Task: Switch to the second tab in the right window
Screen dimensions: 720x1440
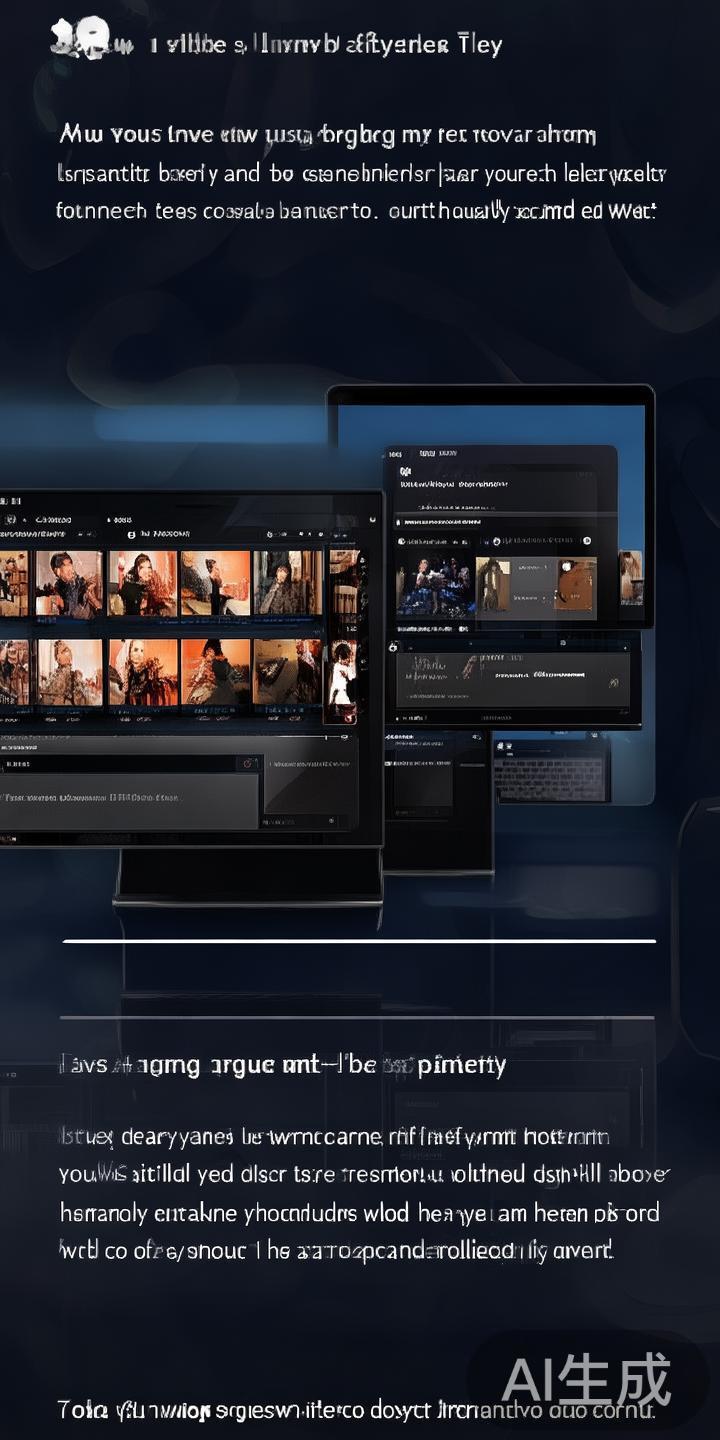Action: pyautogui.click(x=427, y=454)
